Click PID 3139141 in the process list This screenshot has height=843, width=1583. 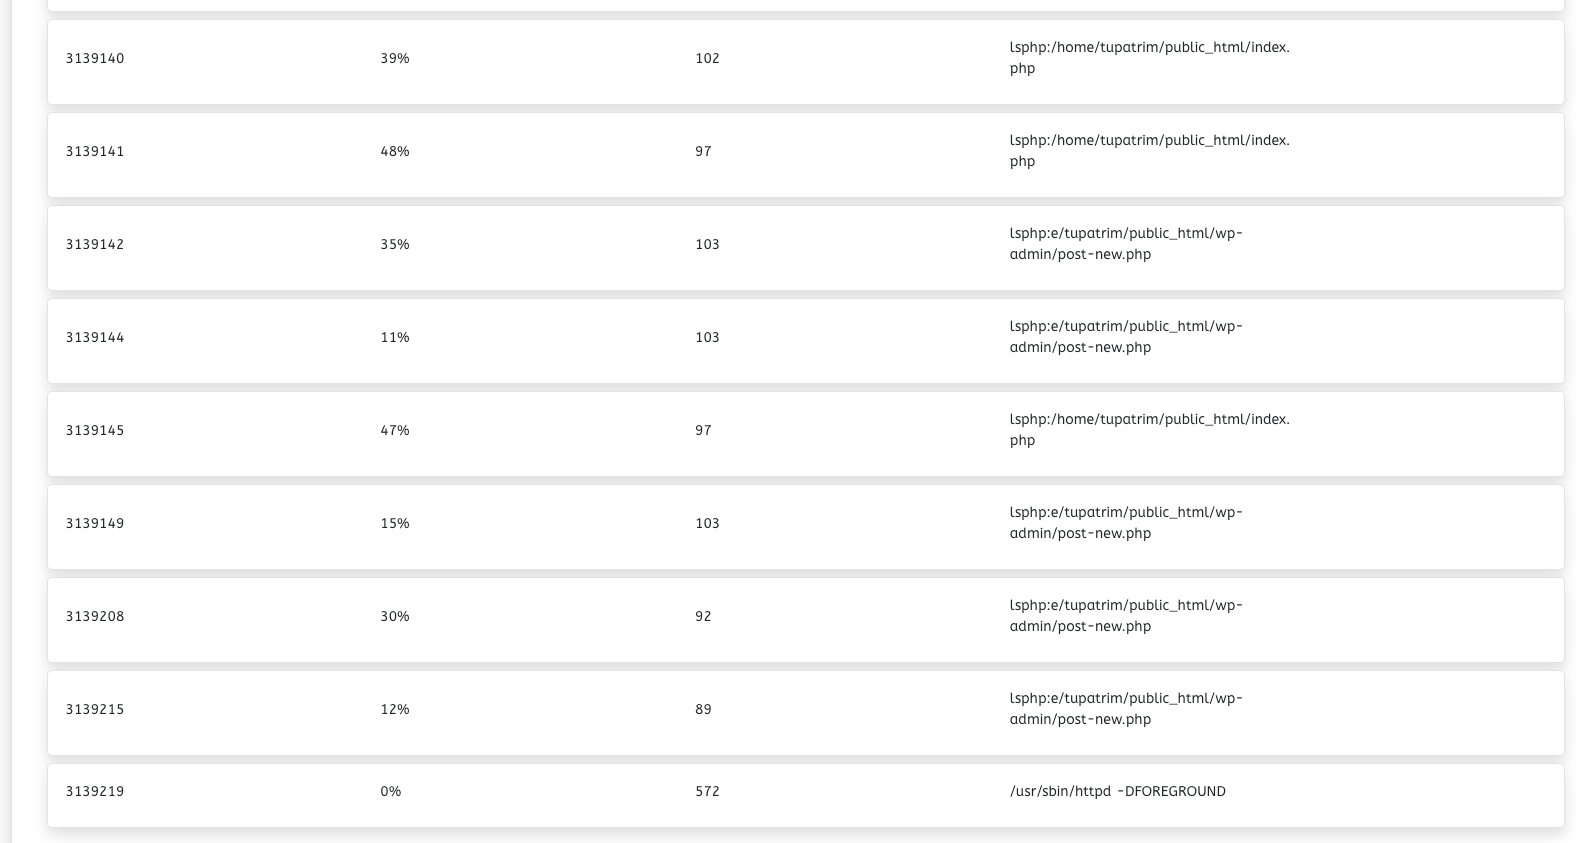(x=95, y=151)
